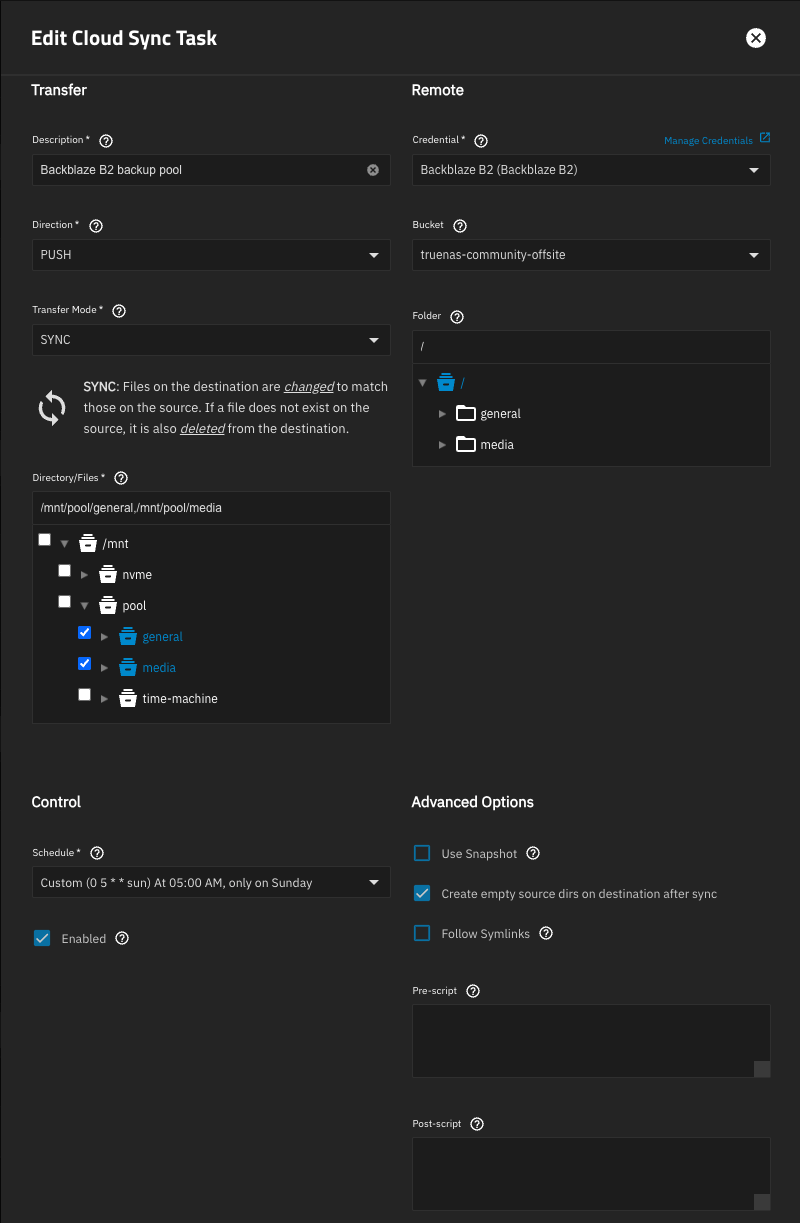Toggle the Enabled checkbox
Screen dimensions: 800x1223
42,938
